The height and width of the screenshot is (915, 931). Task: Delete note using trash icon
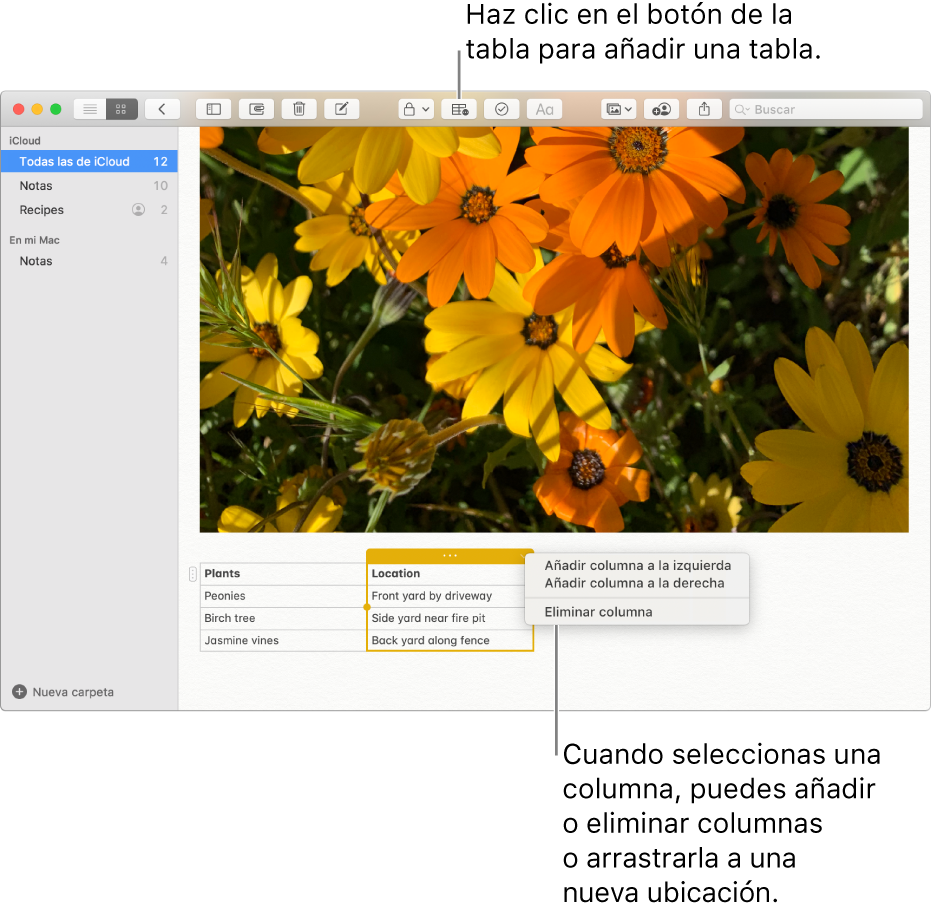[x=299, y=109]
